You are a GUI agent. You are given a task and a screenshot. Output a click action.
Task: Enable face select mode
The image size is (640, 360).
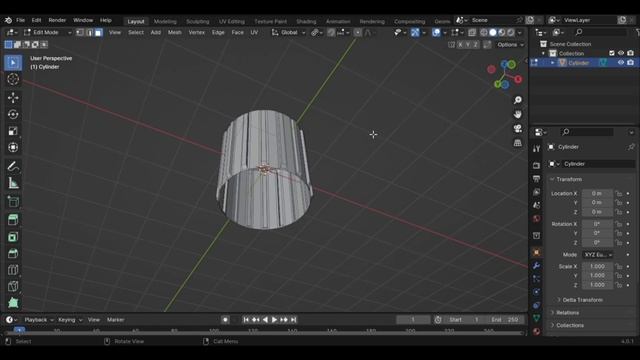pos(98,32)
